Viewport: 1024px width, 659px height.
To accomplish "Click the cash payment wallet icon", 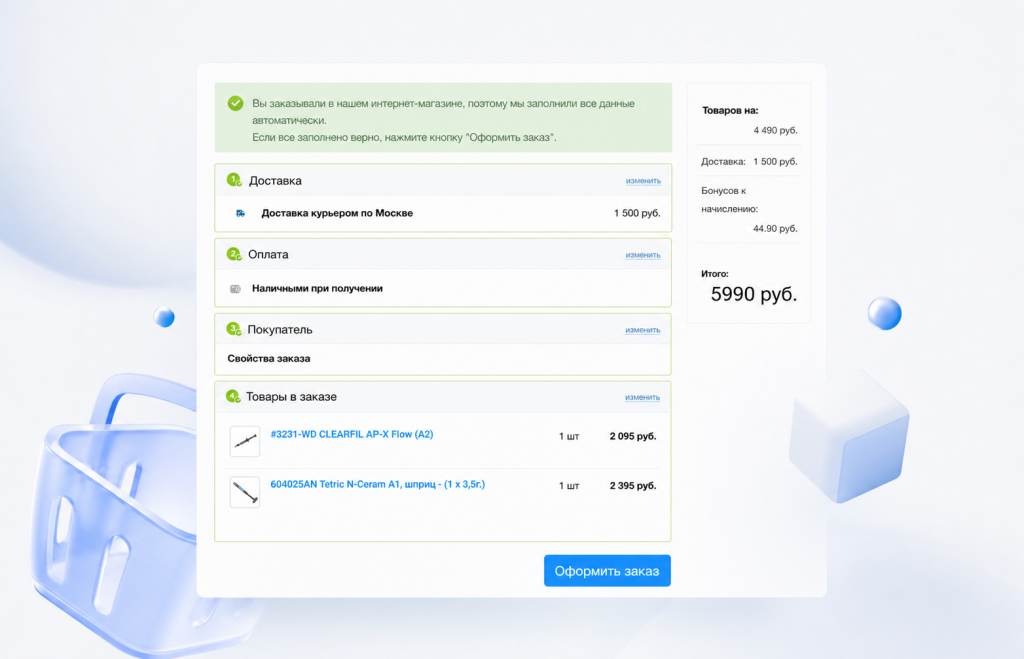I will pyautogui.click(x=235, y=289).
